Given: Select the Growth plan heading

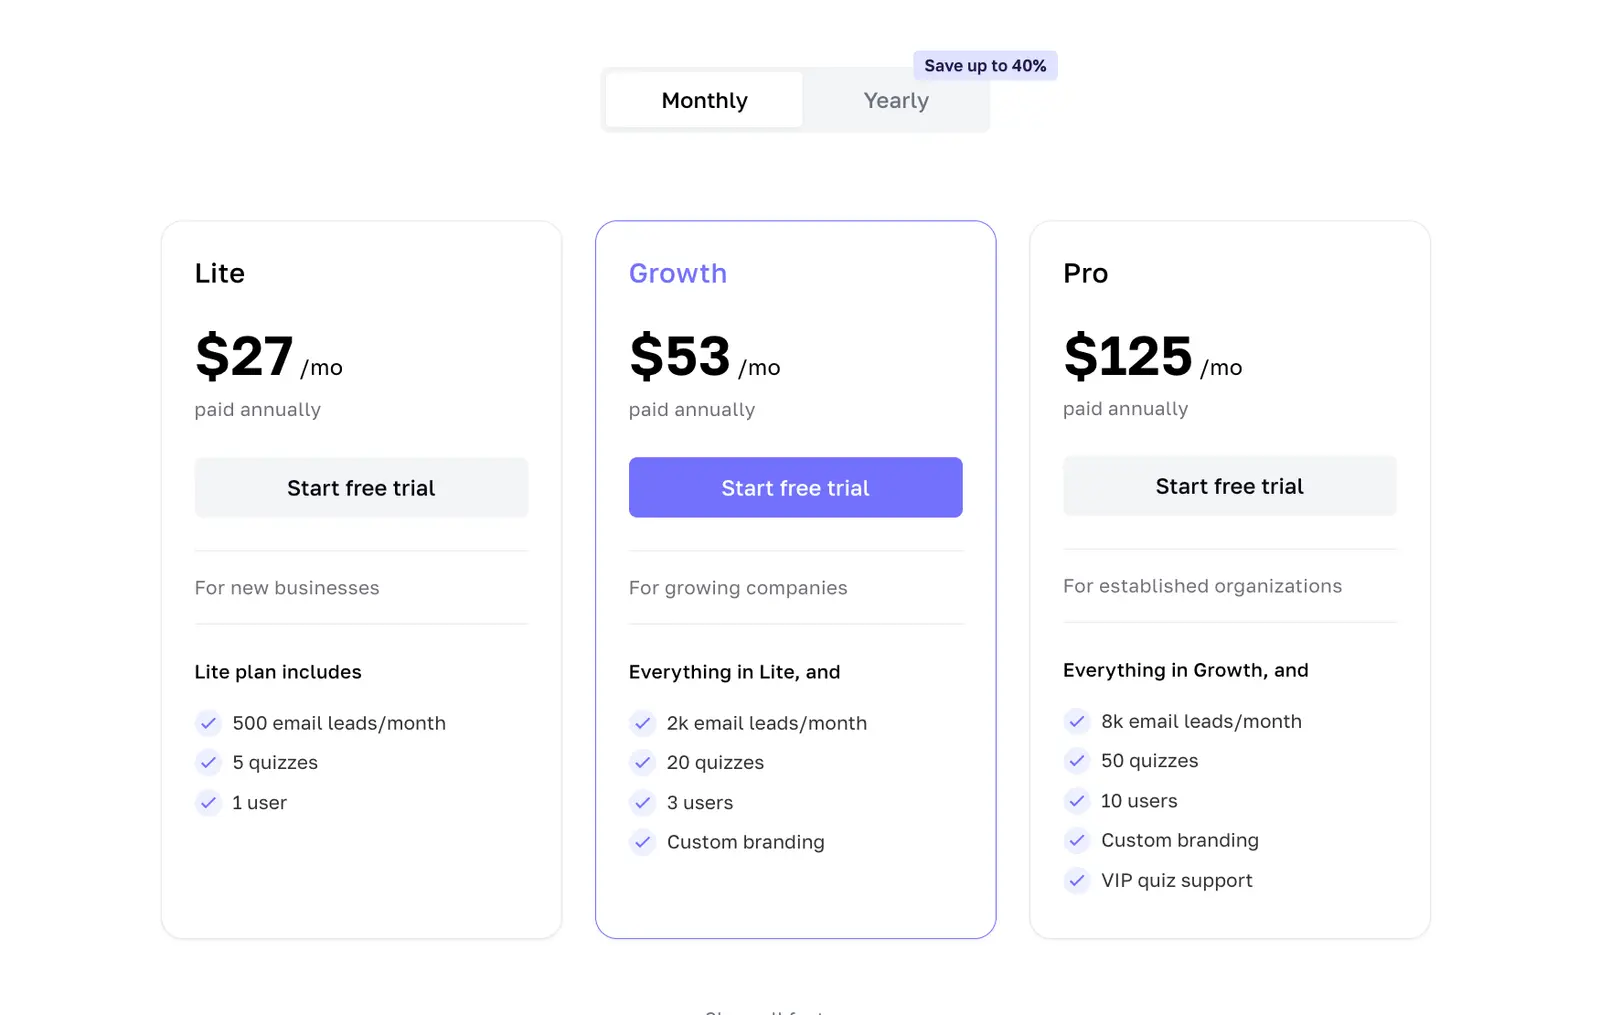Looking at the screenshot, I should point(678,273).
